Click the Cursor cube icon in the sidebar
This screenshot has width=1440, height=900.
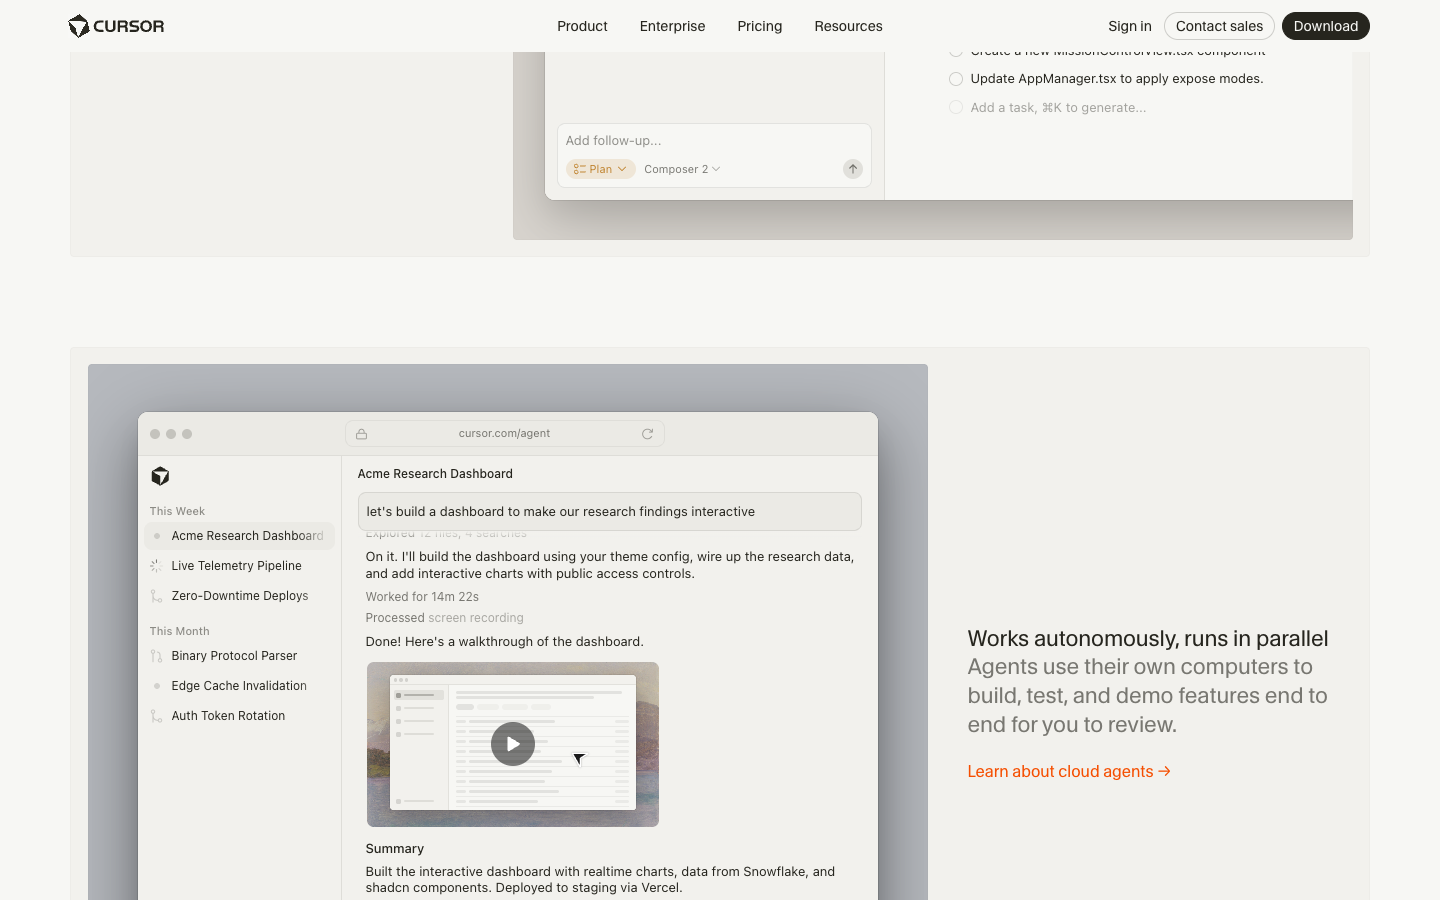point(160,476)
